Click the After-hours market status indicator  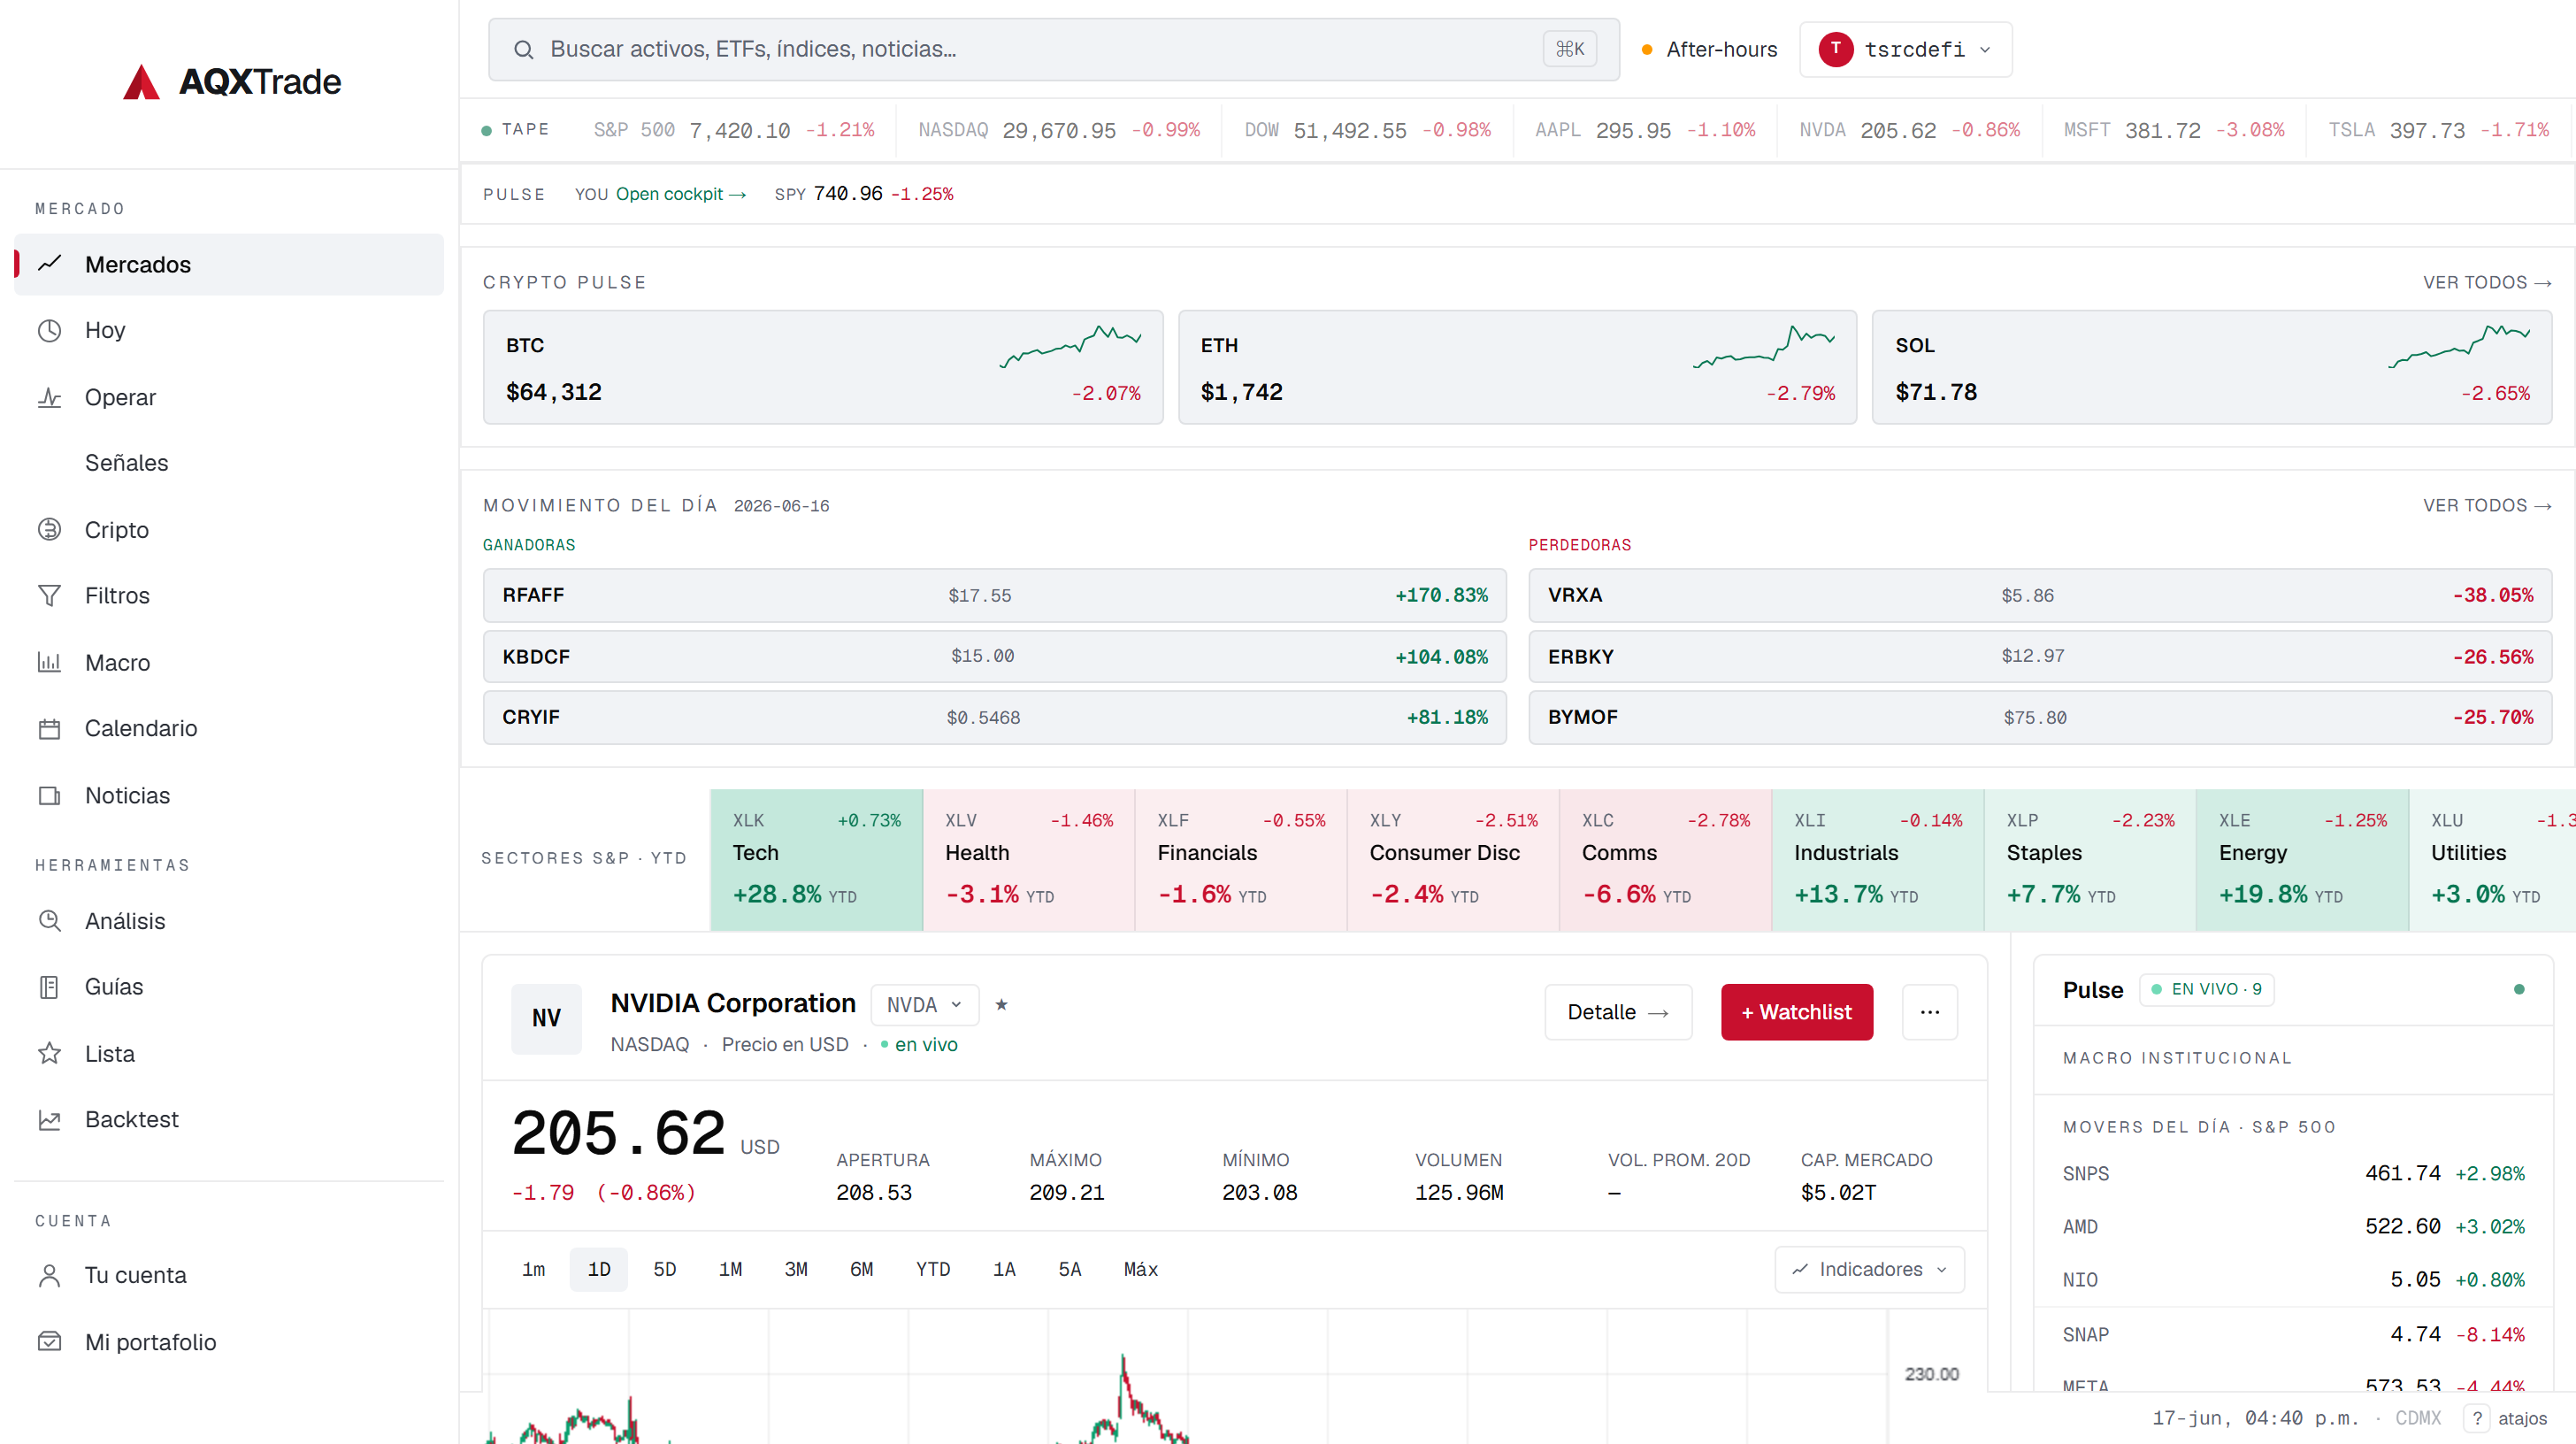coord(1709,49)
